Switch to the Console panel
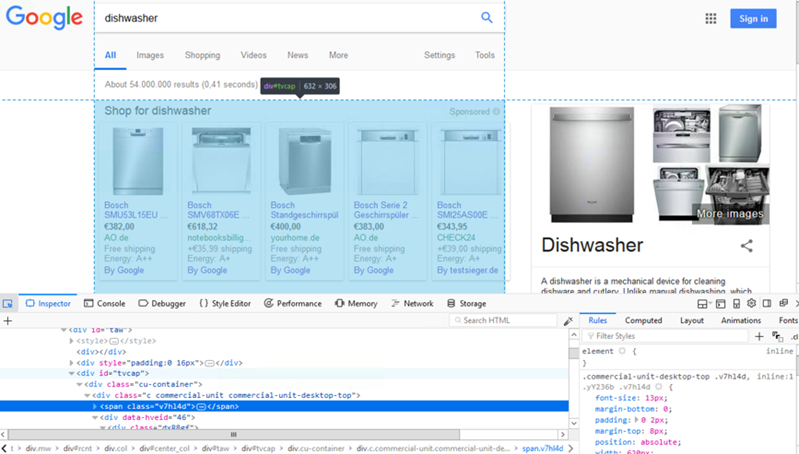The width and height of the screenshot is (799, 454). click(104, 304)
